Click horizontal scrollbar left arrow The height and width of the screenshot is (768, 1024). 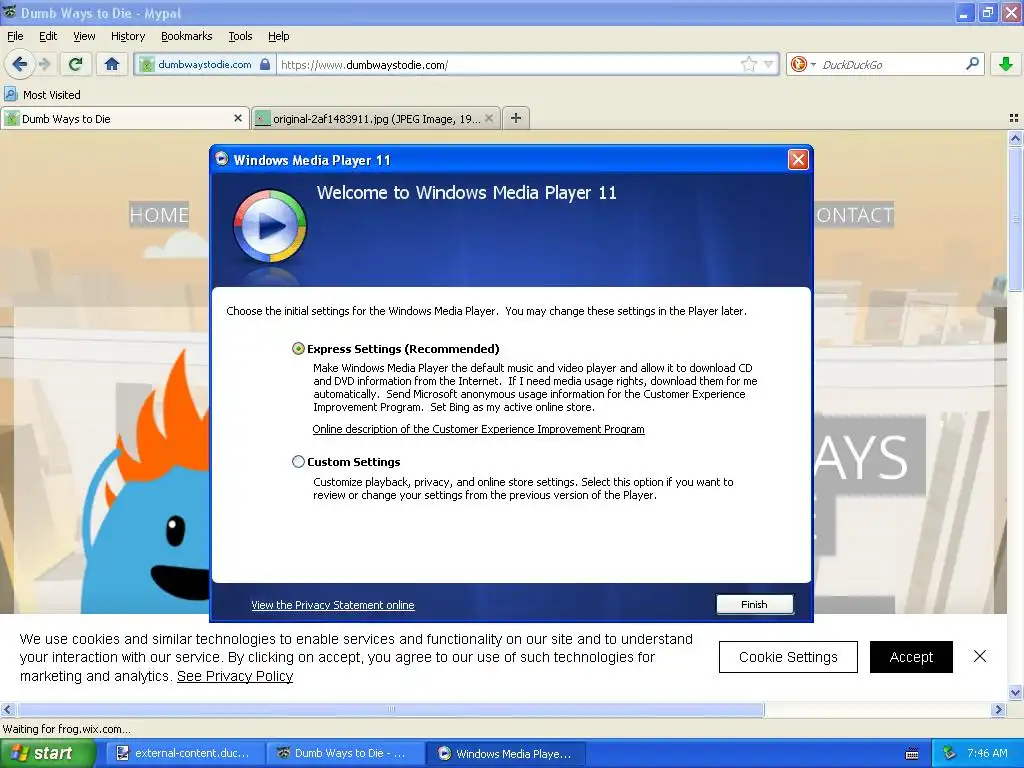pos(7,709)
